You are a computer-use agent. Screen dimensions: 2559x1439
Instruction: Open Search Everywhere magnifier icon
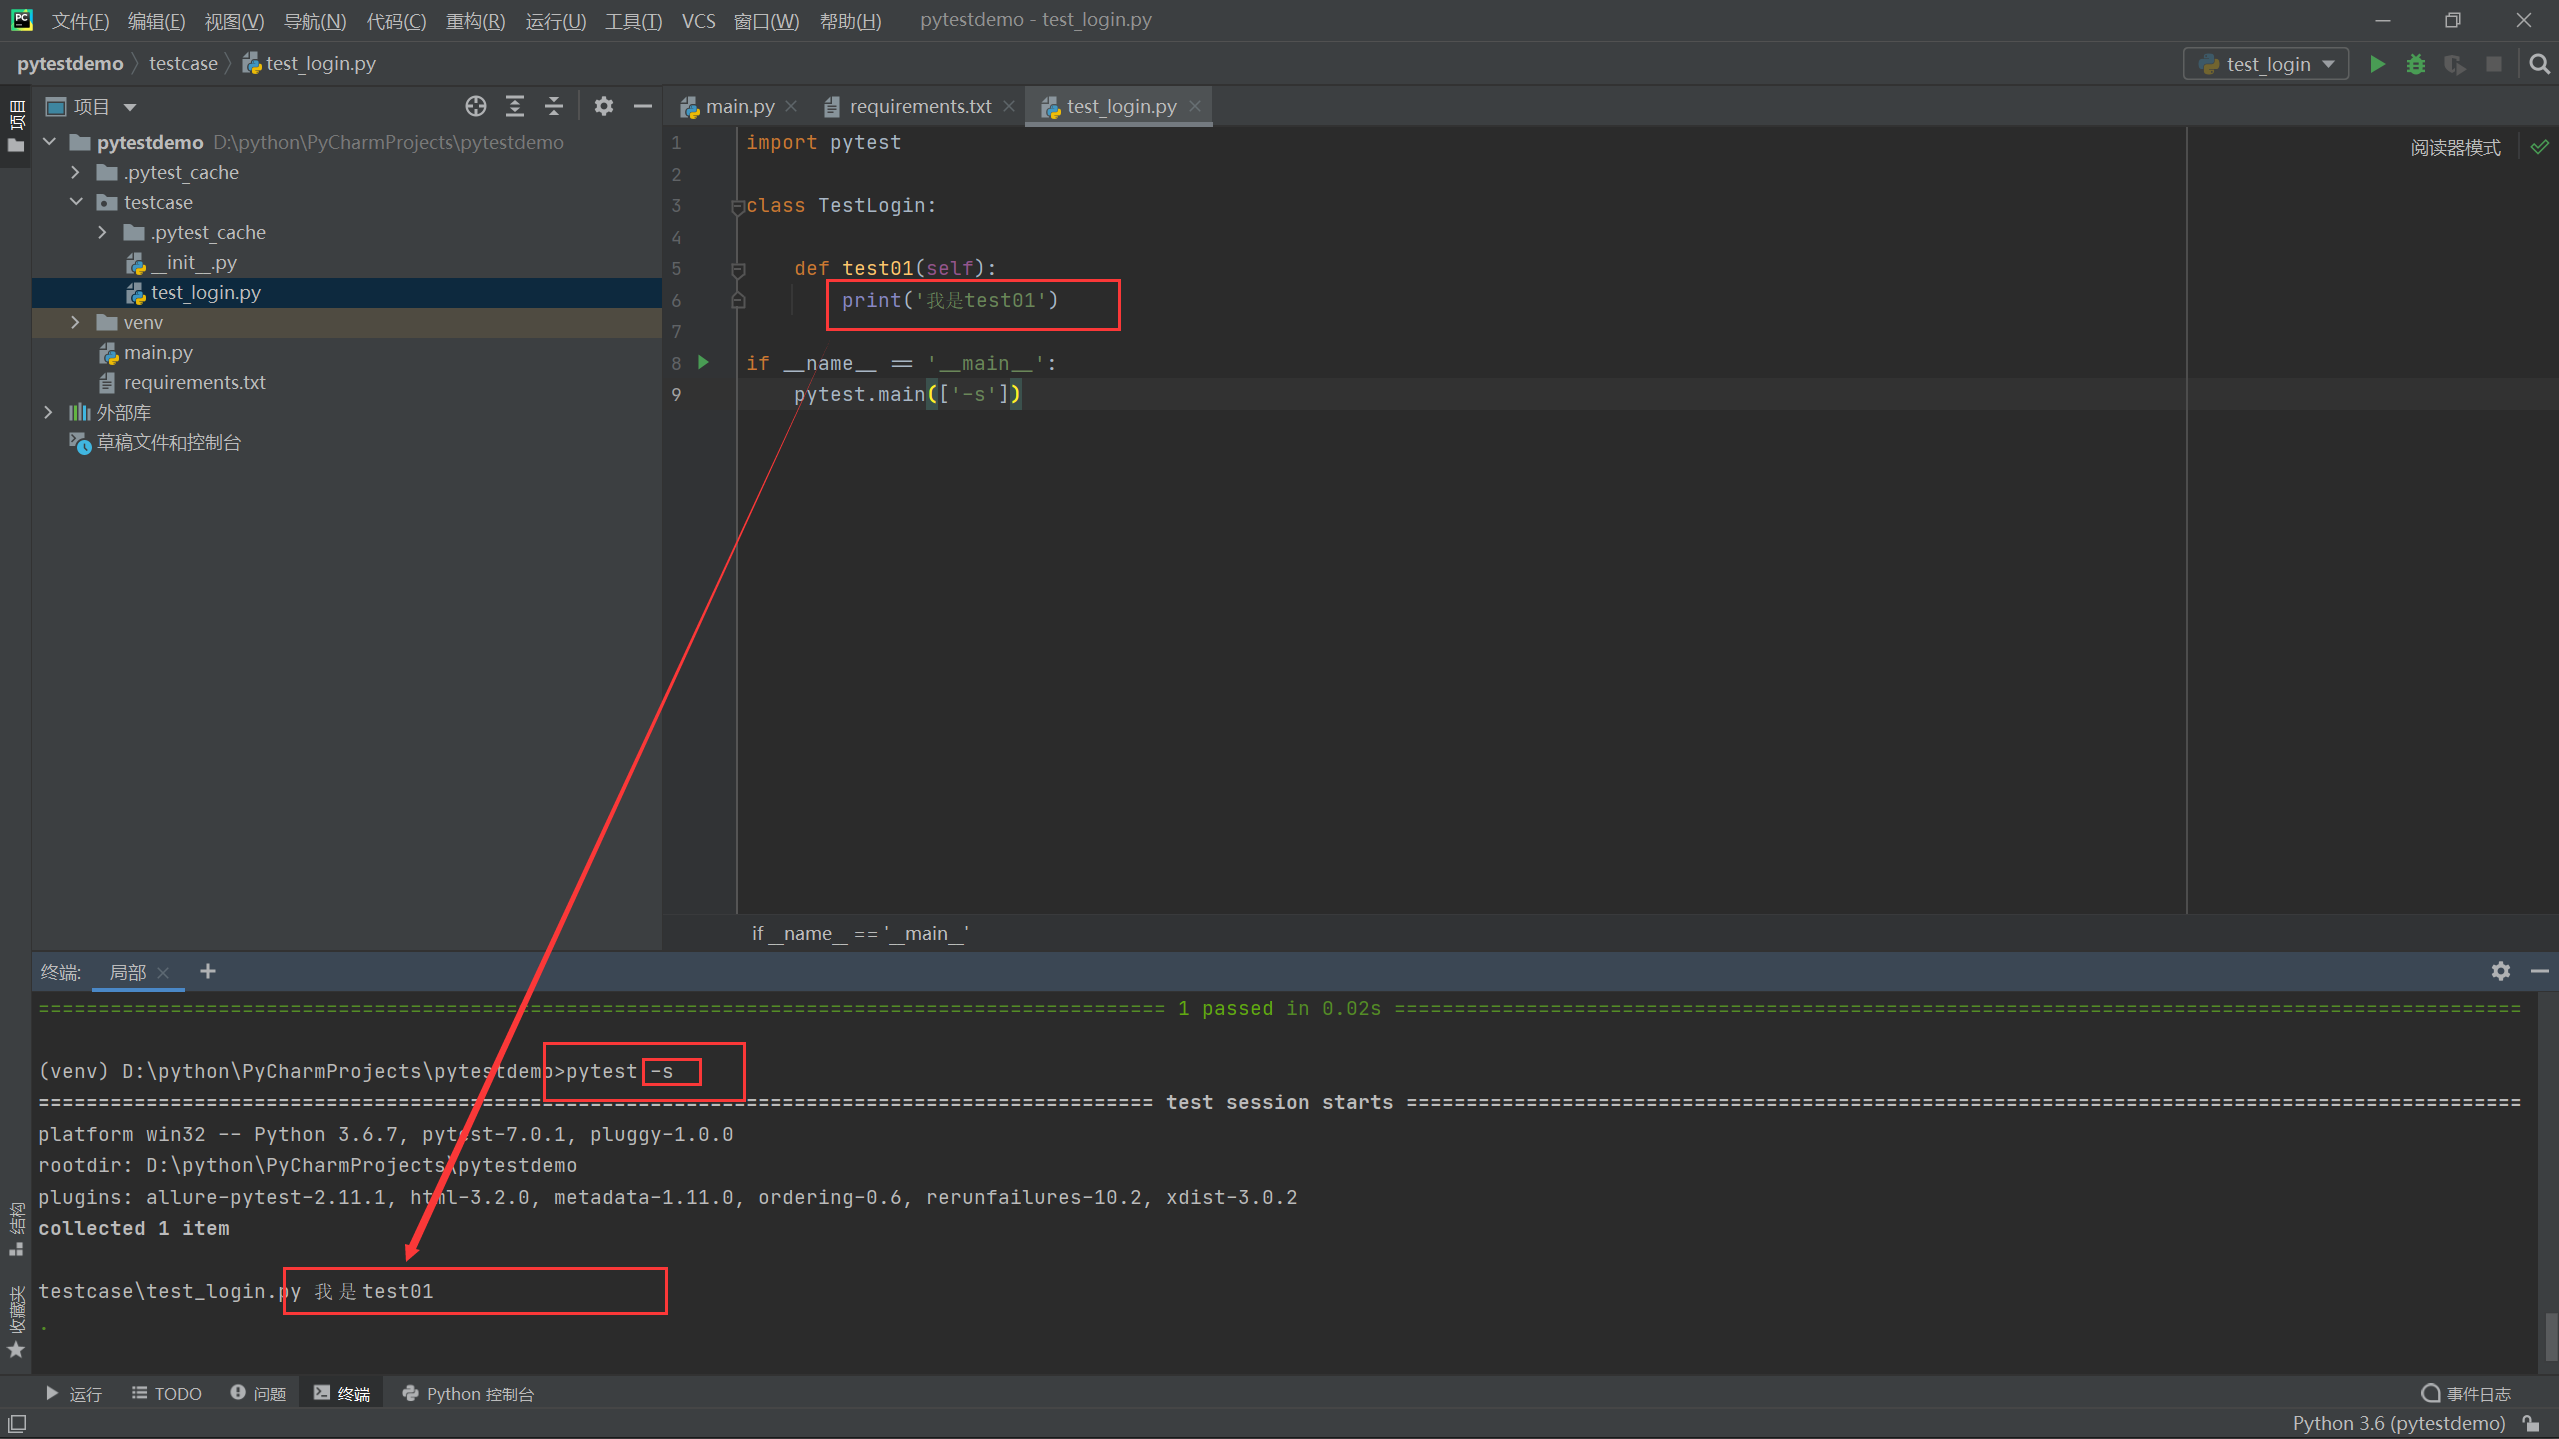[2539, 64]
